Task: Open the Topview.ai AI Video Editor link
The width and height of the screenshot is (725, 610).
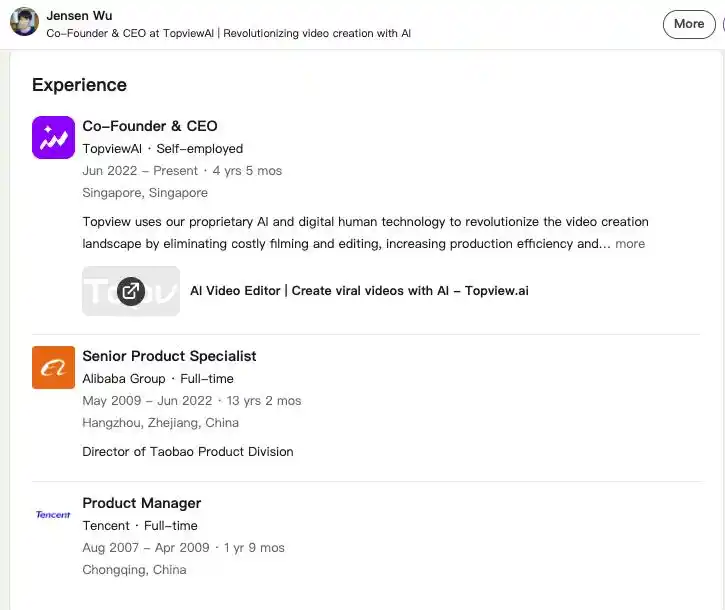Action: click(x=359, y=290)
